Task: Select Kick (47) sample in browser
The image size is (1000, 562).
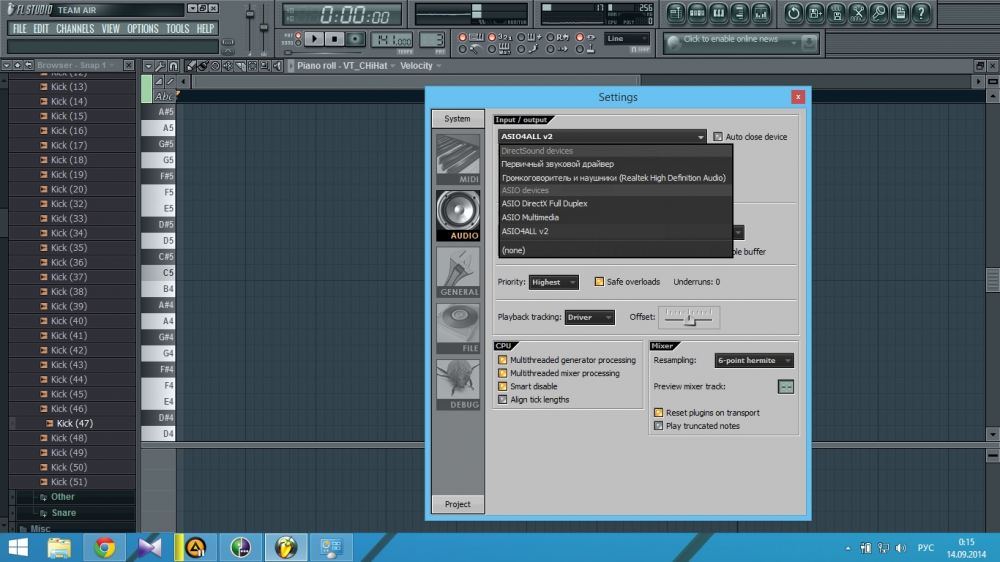Action: coord(74,424)
